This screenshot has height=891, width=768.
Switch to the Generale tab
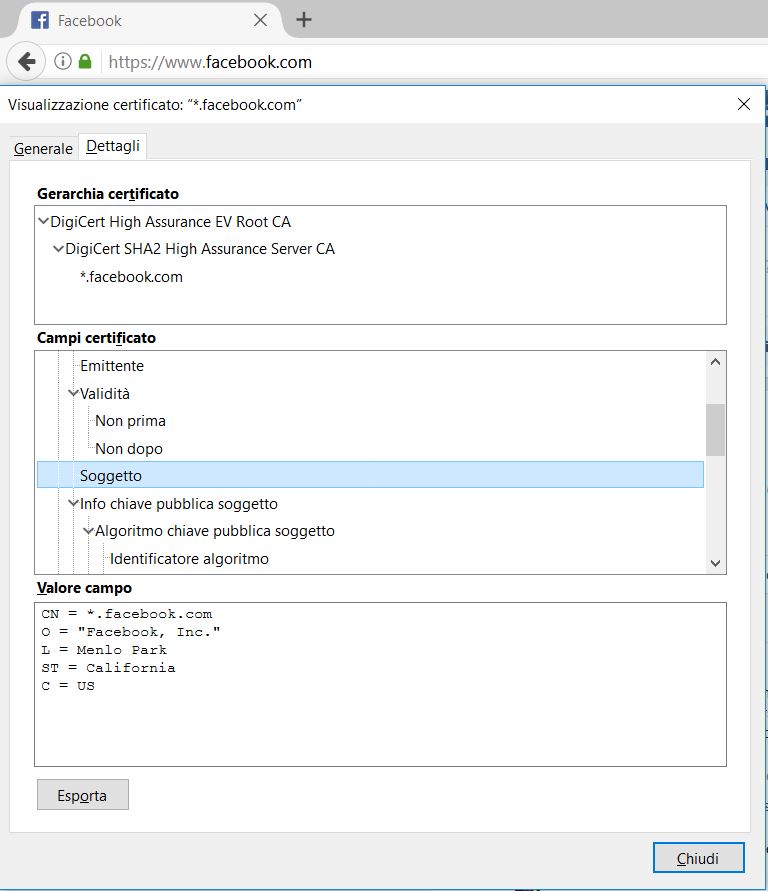[x=43, y=148]
